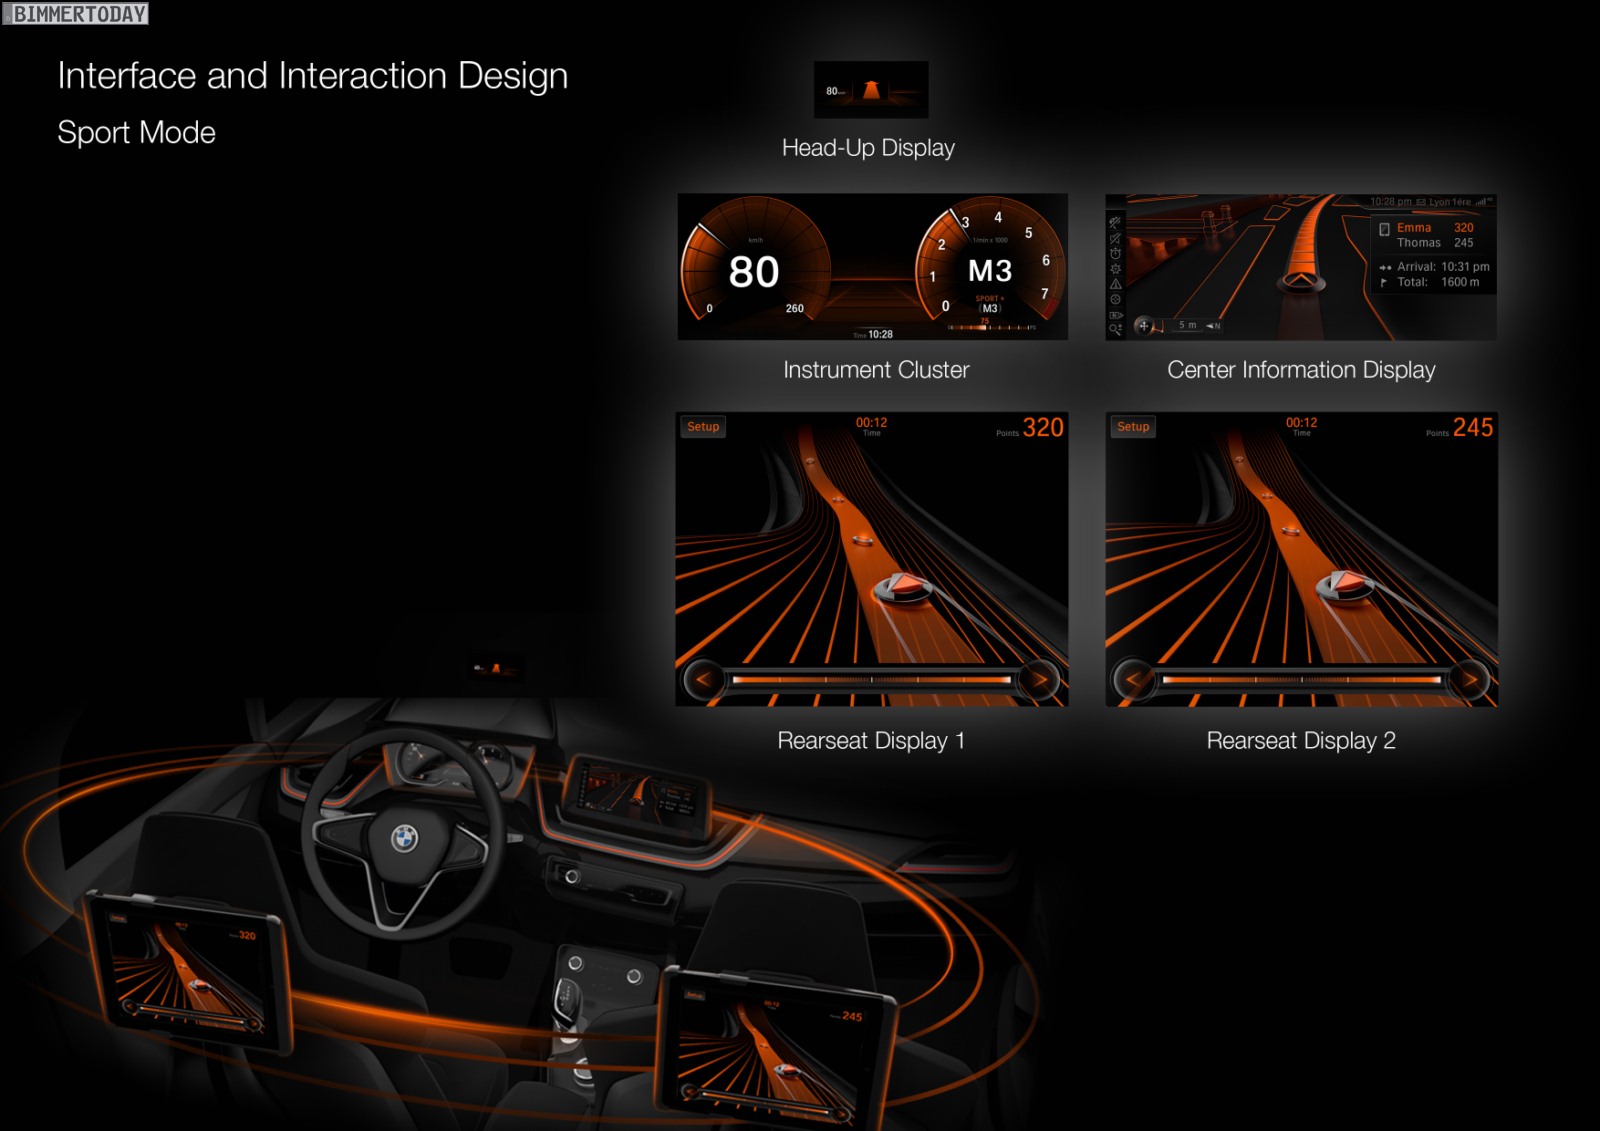The image size is (1600, 1131).
Task: Click left arrow on Rearseat Display 1
Action: (703, 680)
